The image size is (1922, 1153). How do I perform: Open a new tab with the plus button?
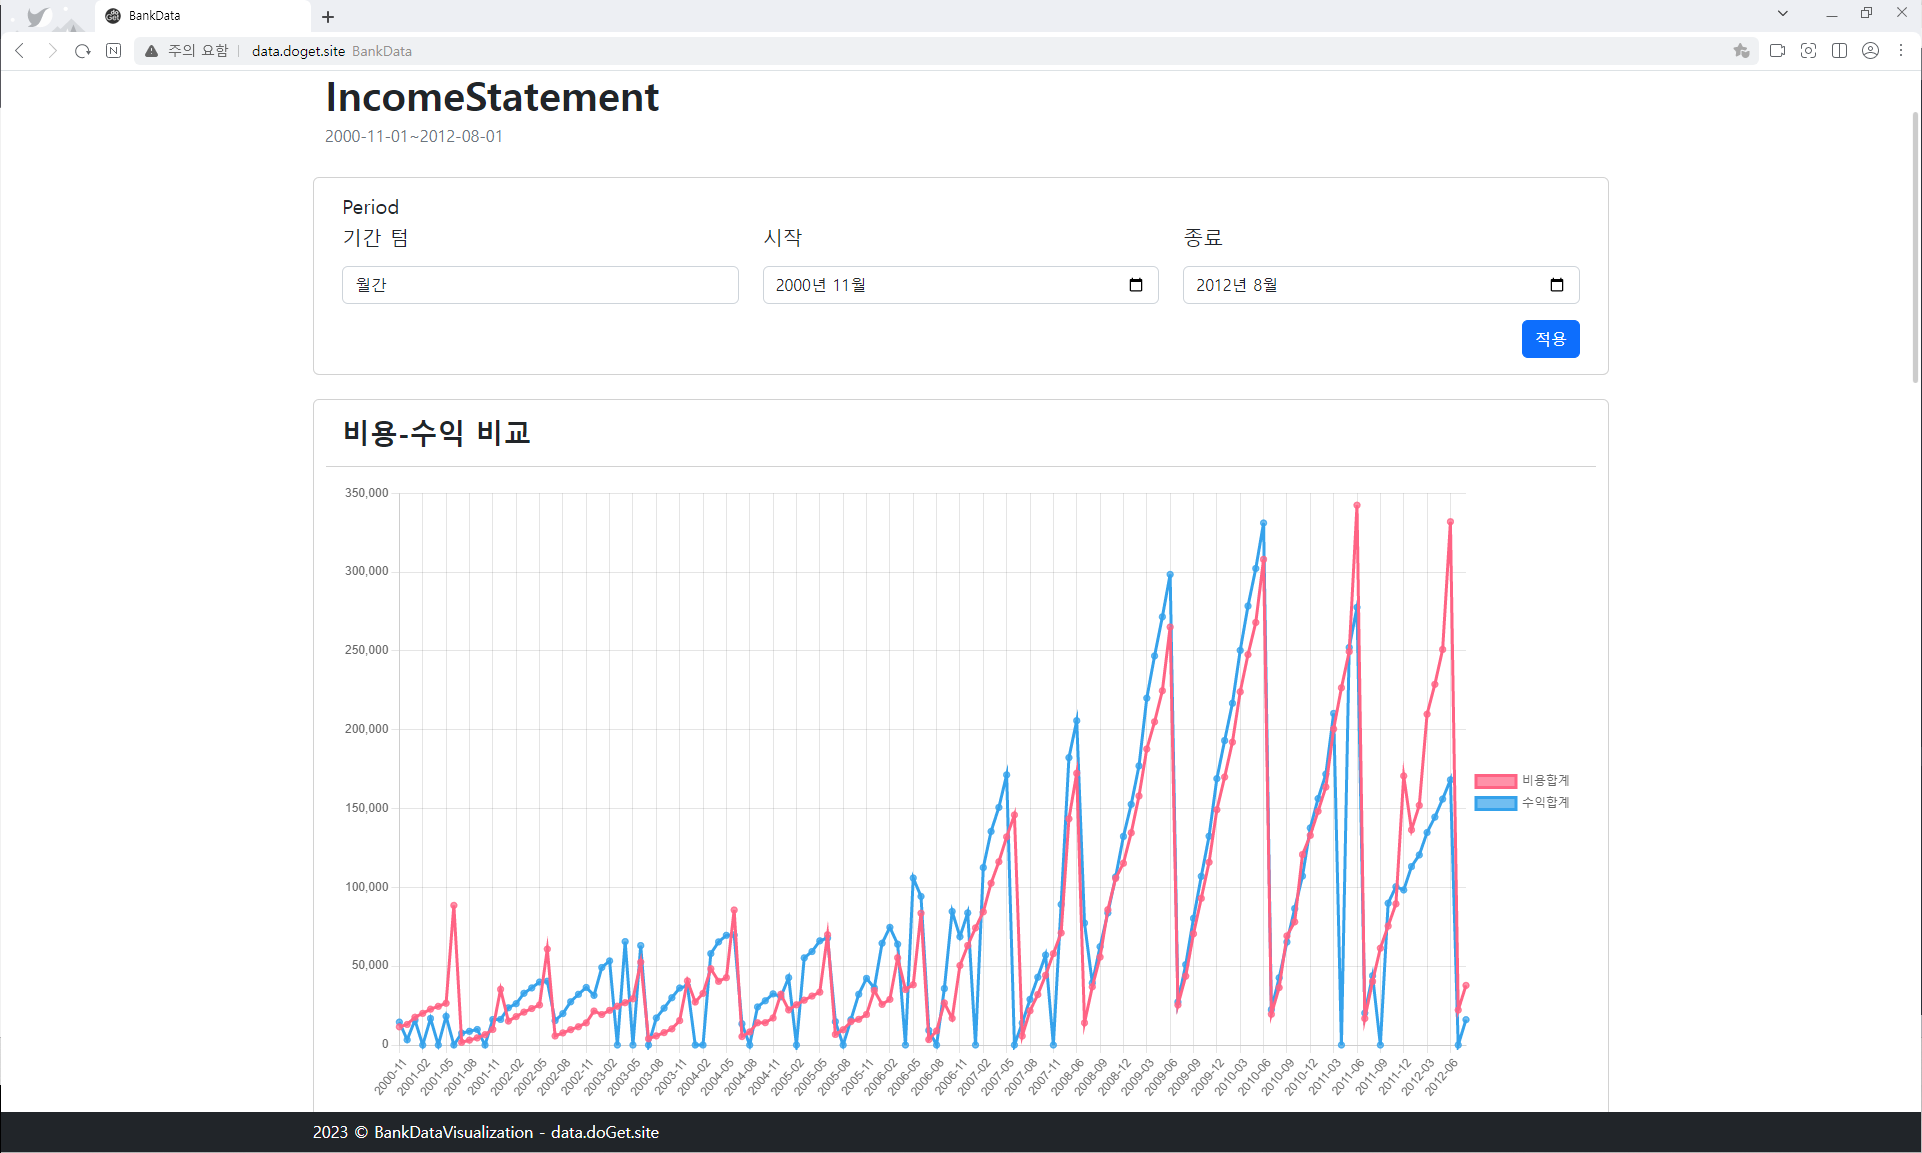[328, 16]
